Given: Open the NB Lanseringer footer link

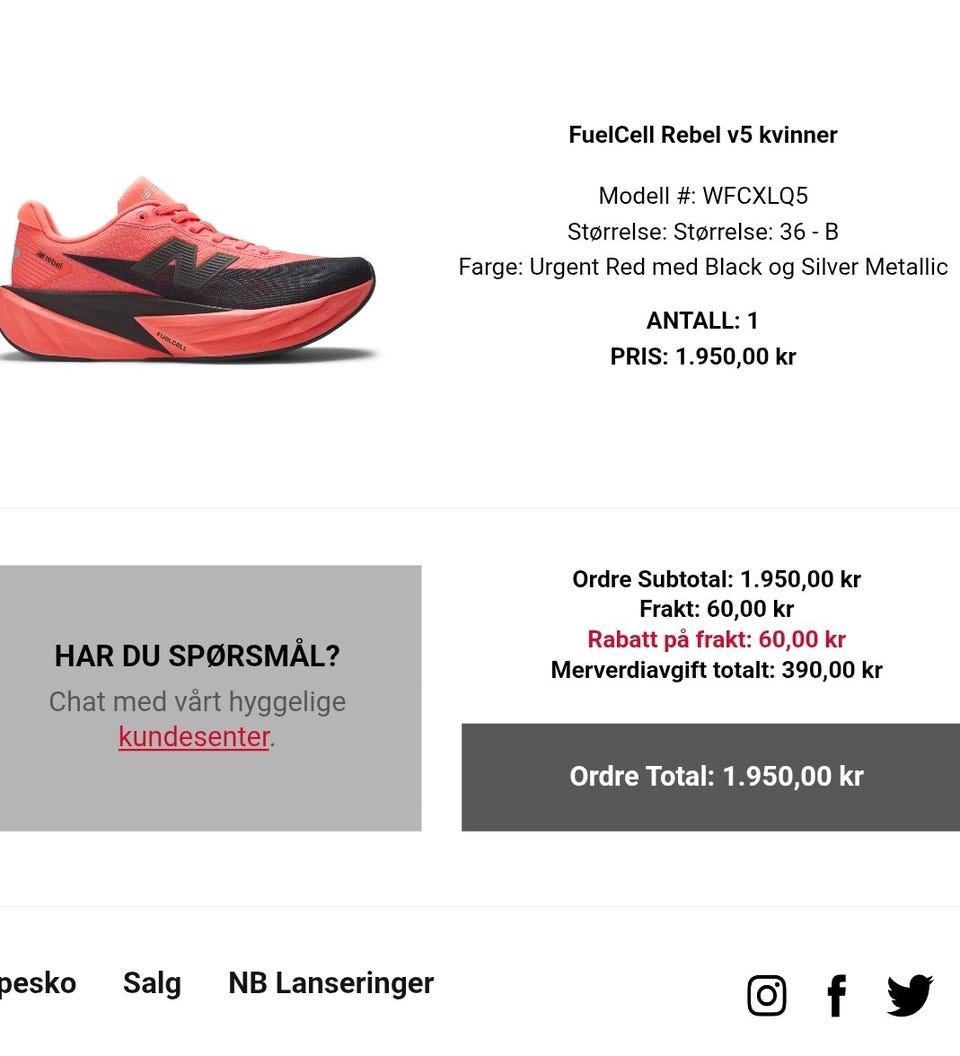Looking at the screenshot, I should pos(331,983).
